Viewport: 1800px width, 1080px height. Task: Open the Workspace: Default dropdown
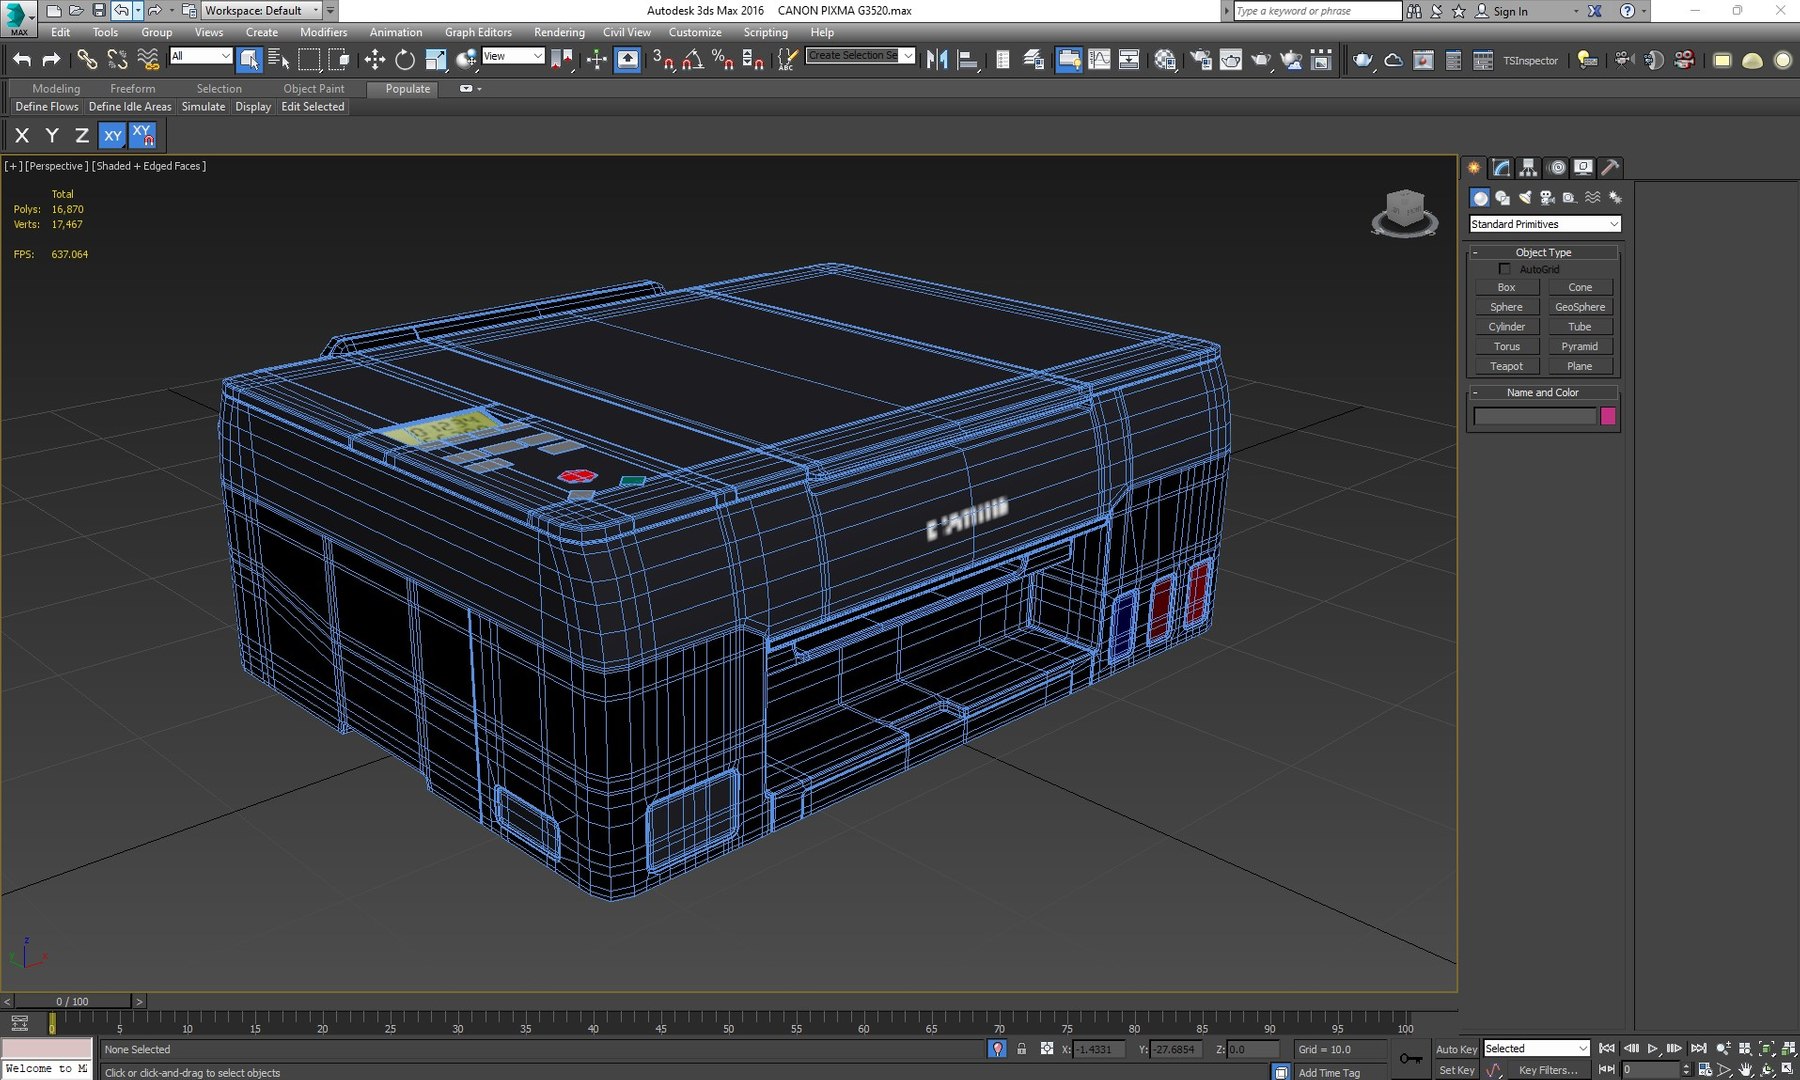pyautogui.click(x=262, y=10)
